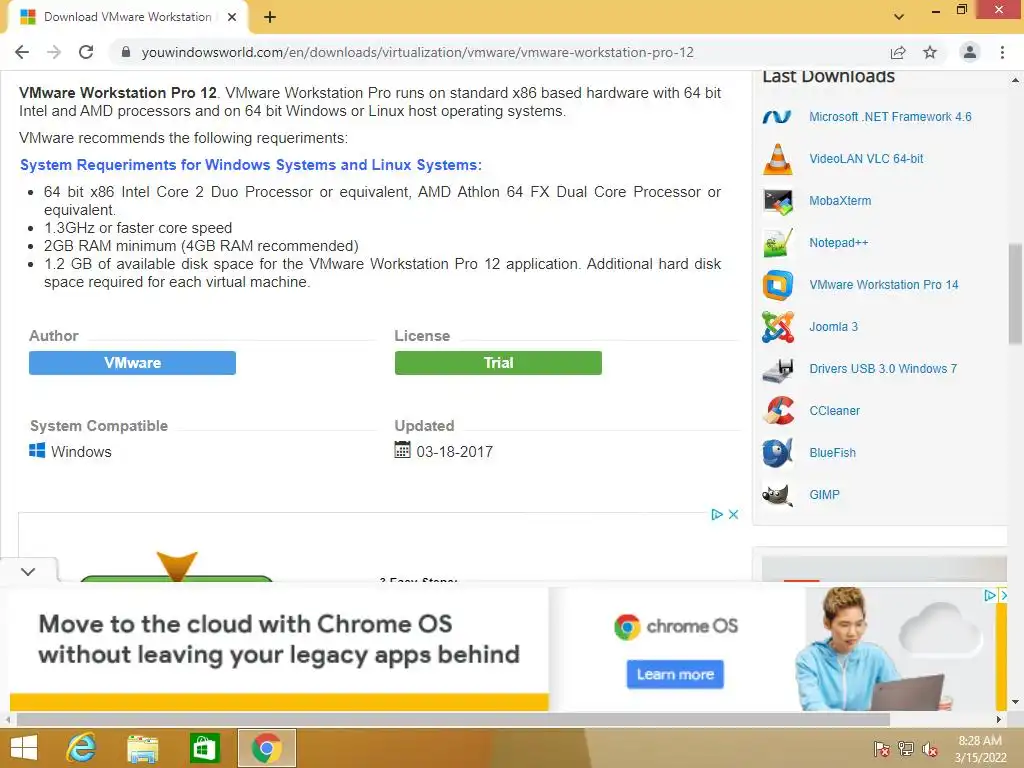Bookmark this page with the star icon
Viewport: 1024px width, 768px height.
930,52
